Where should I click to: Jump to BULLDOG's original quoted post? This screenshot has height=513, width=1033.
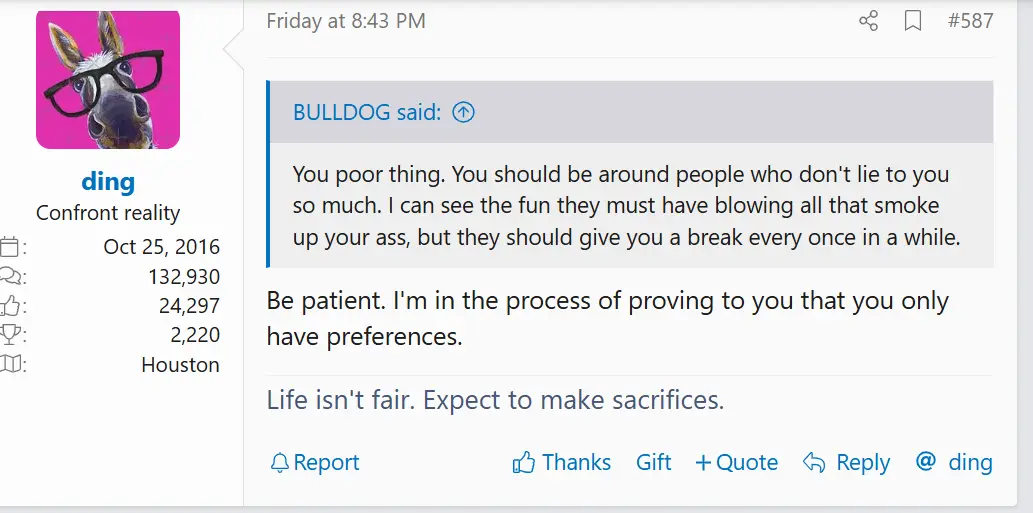click(463, 113)
